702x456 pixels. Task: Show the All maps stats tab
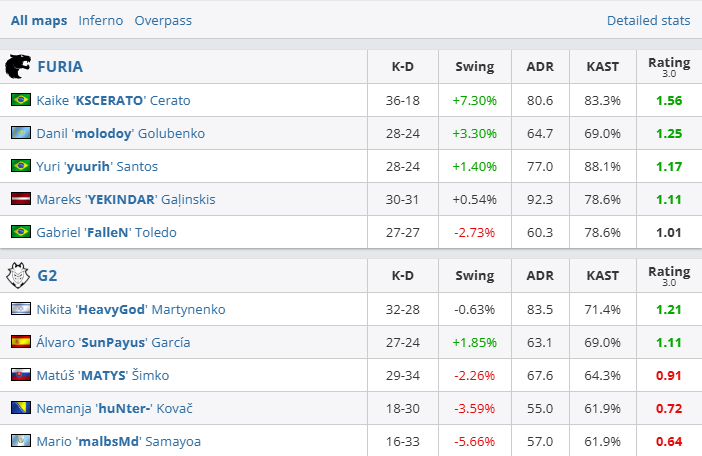pos(39,20)
